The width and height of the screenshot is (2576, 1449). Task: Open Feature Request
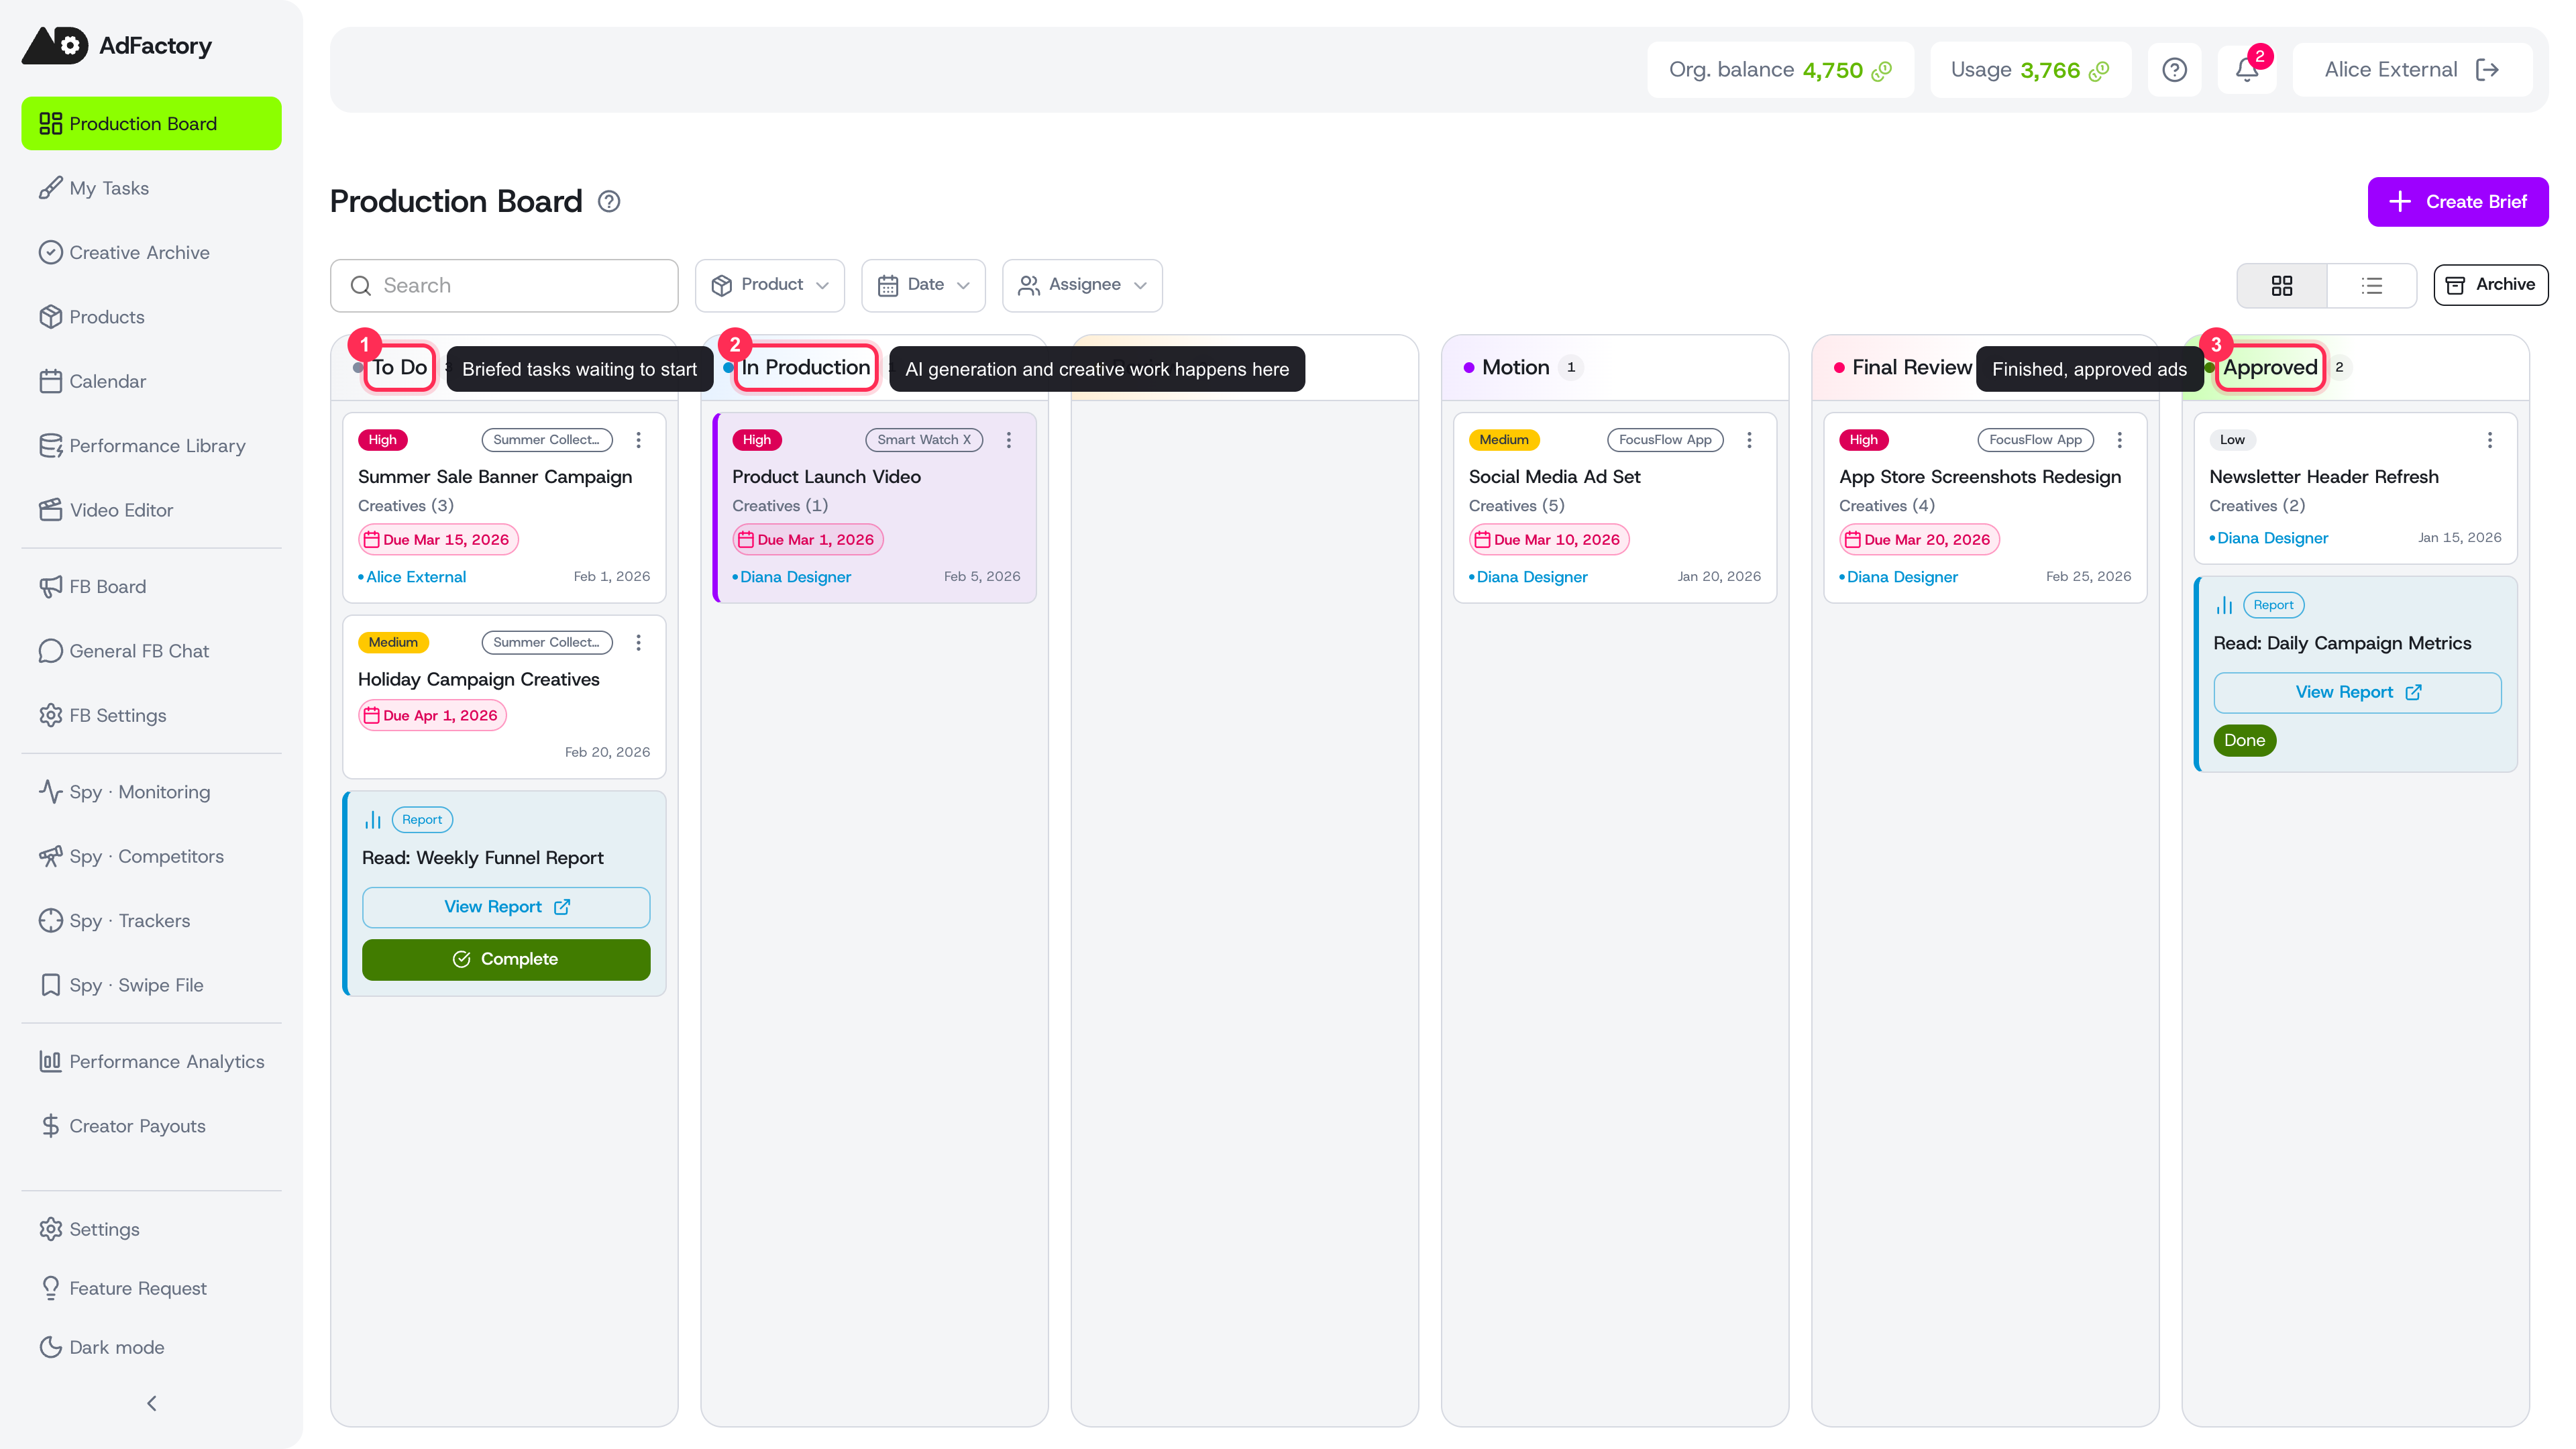[152, 1288]
